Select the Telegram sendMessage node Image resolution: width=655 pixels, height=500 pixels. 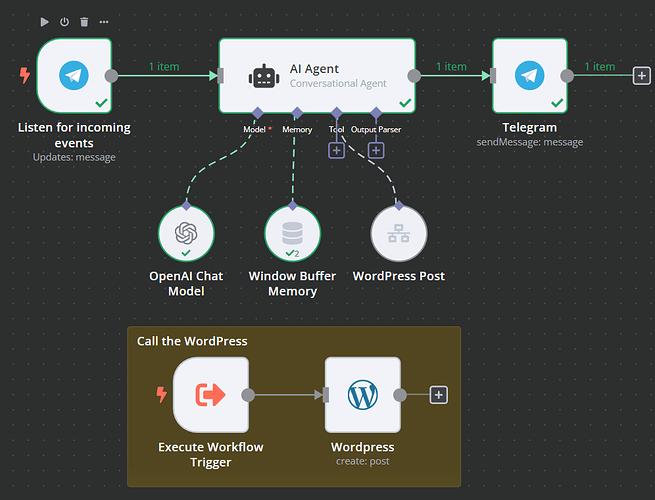point(530,76)
